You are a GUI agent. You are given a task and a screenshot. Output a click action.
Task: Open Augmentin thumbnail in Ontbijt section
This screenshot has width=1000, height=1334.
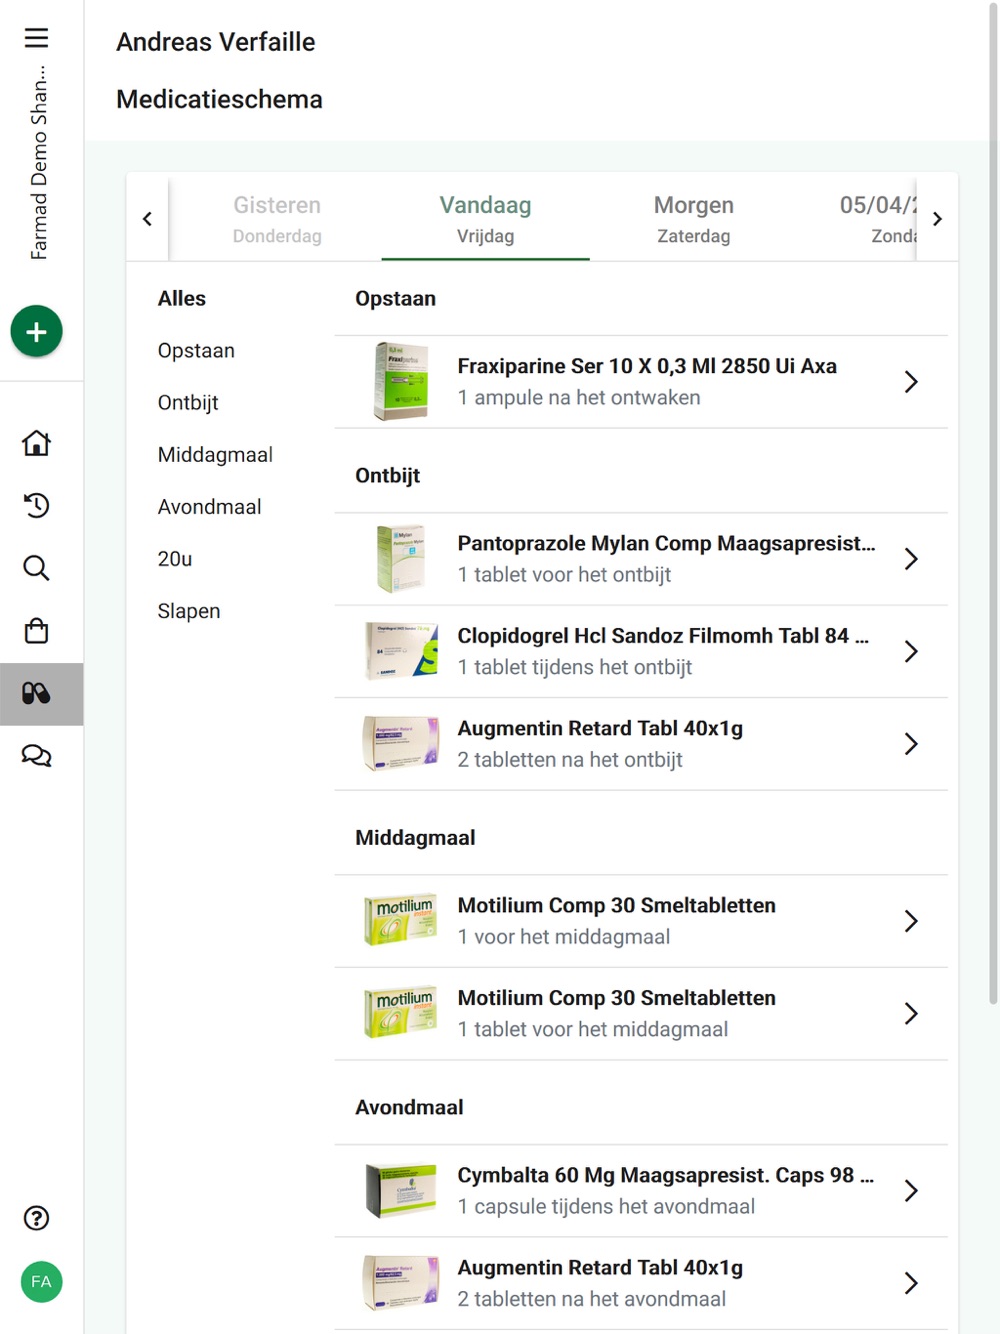pyautogui.click(x=401, y=743)
